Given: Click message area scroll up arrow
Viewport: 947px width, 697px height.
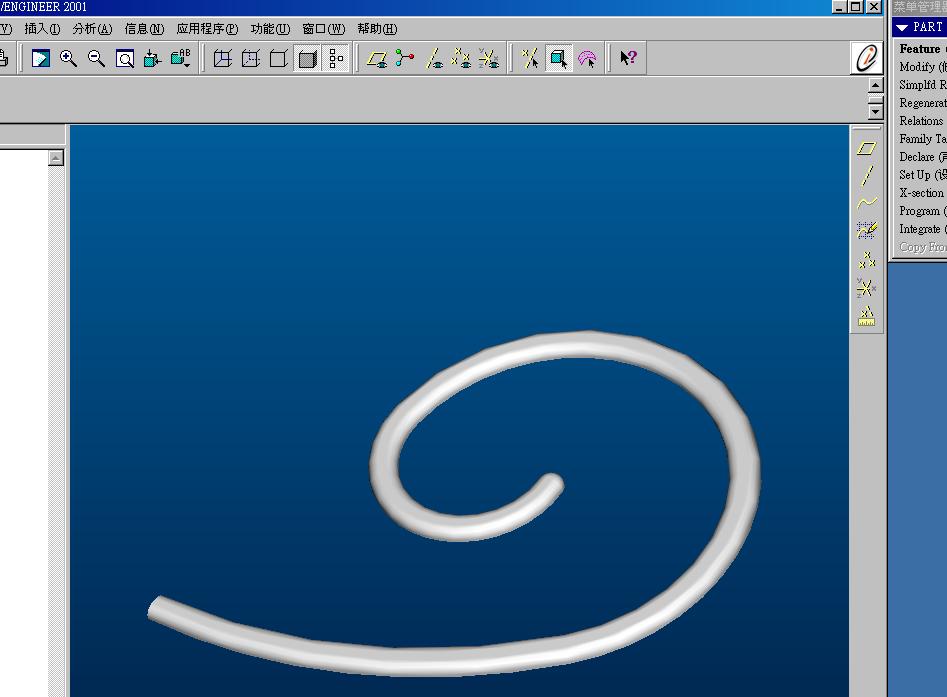Looking at the screenshot, I should 876,86.
